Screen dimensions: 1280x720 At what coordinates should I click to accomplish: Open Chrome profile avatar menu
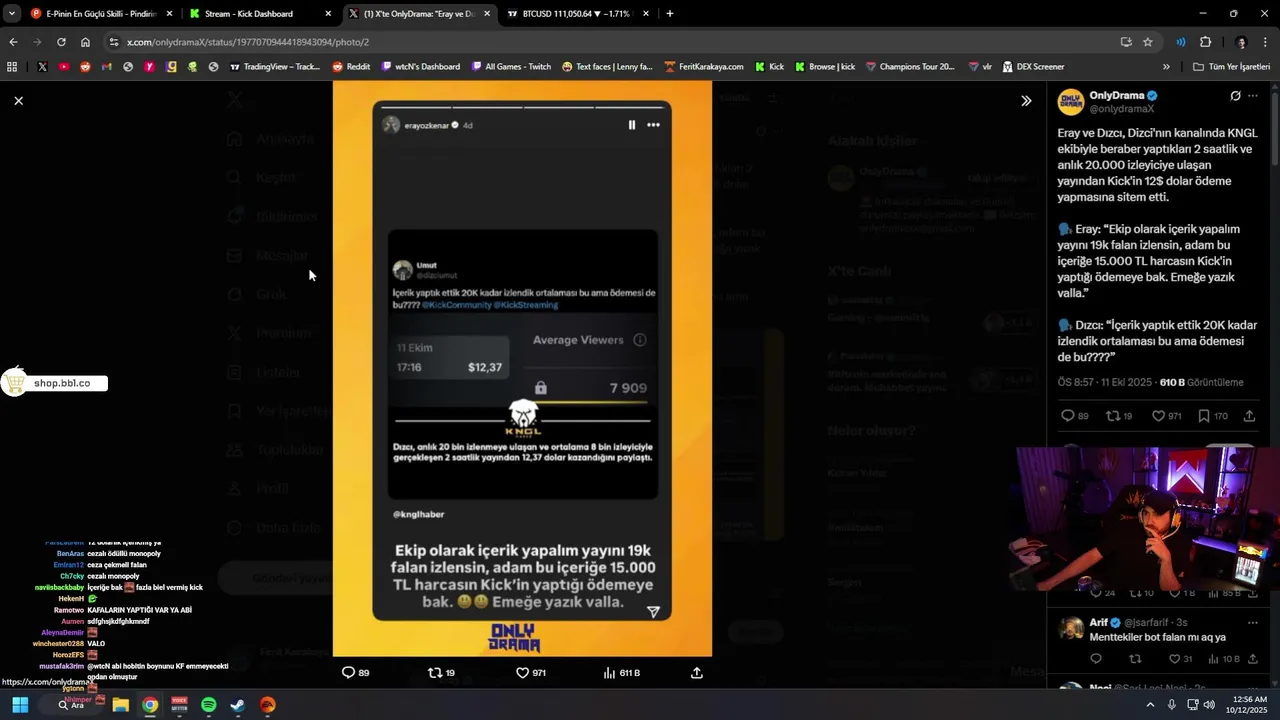coord(1241,42)
